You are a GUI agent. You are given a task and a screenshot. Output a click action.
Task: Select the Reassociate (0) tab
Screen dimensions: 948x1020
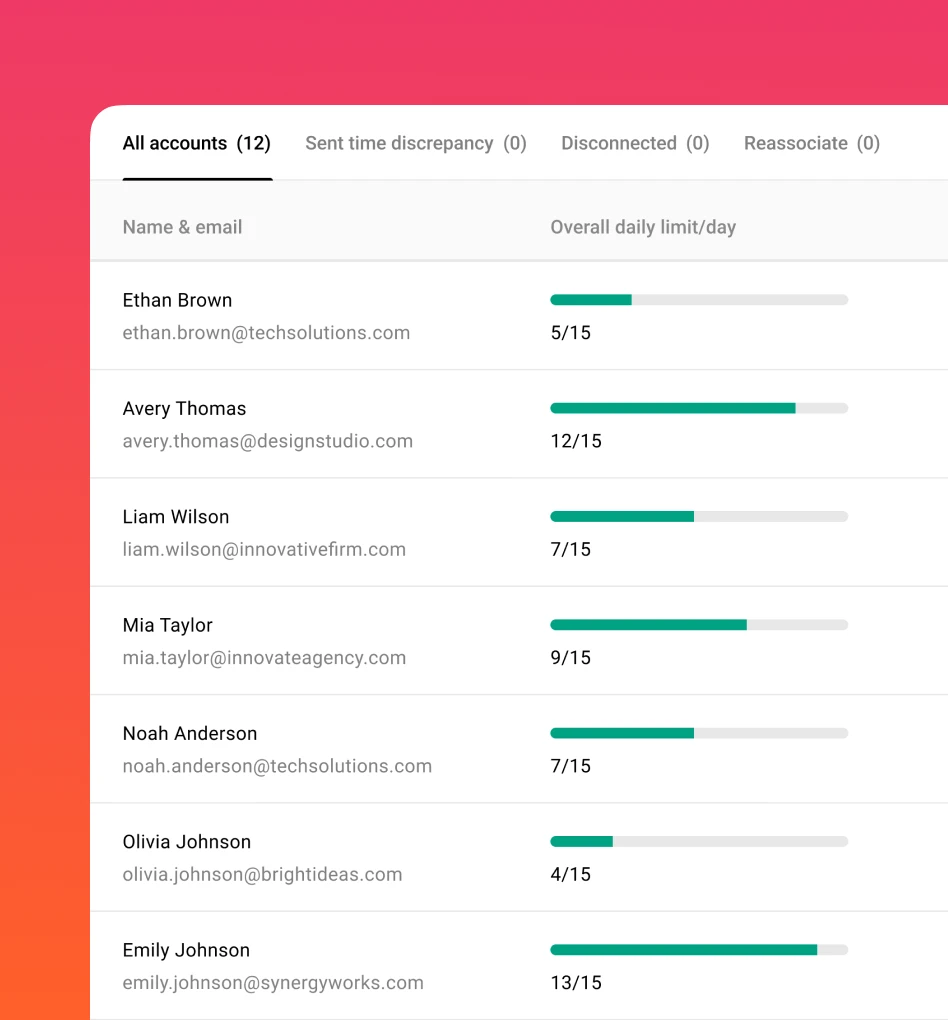coord(811,143)
